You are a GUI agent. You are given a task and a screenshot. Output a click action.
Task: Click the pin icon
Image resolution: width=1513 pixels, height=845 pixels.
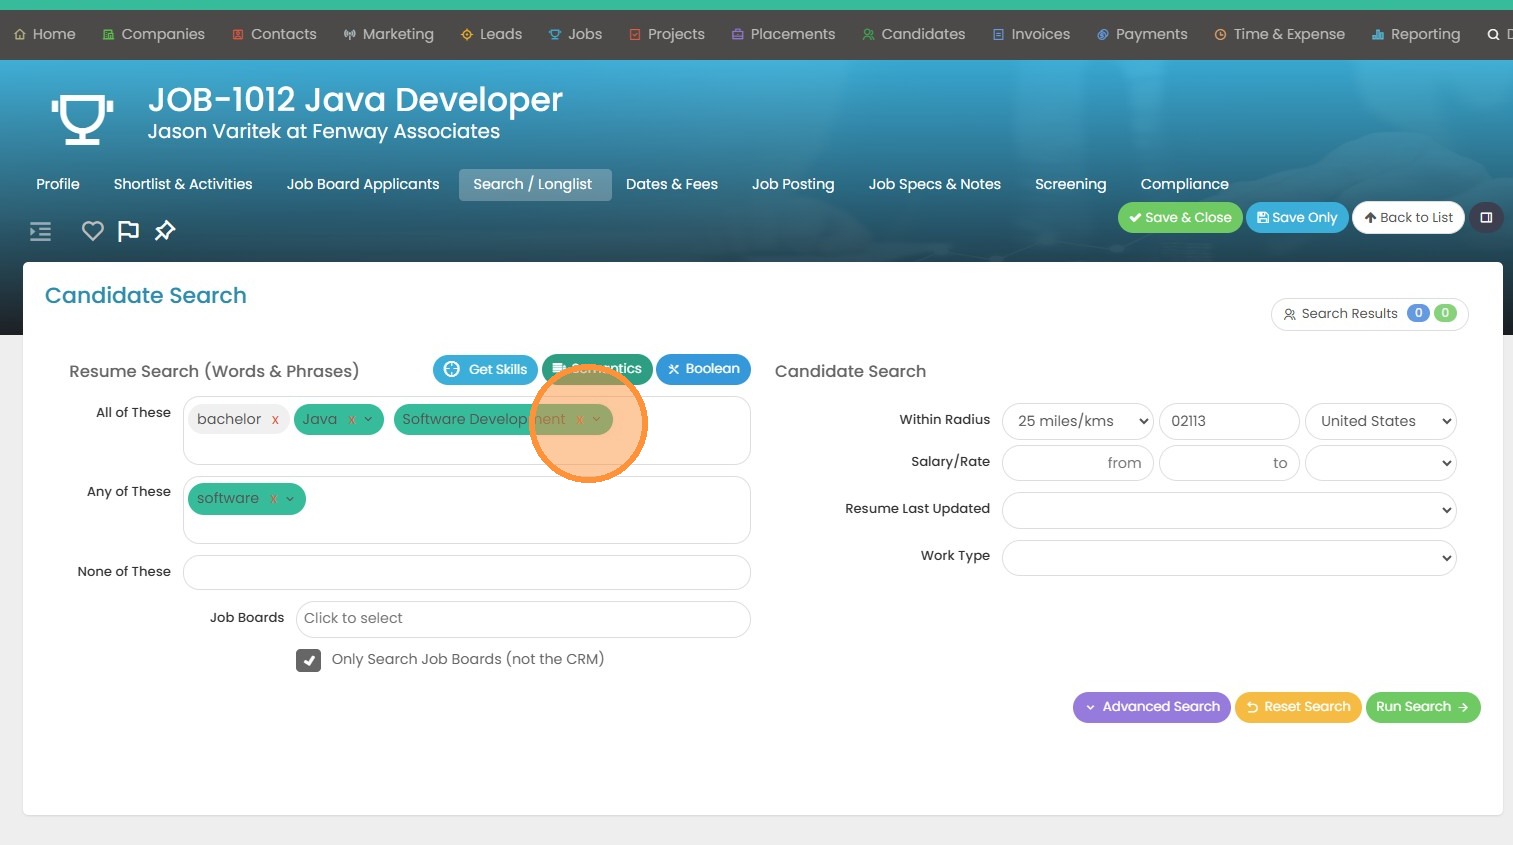coord(165,231)
